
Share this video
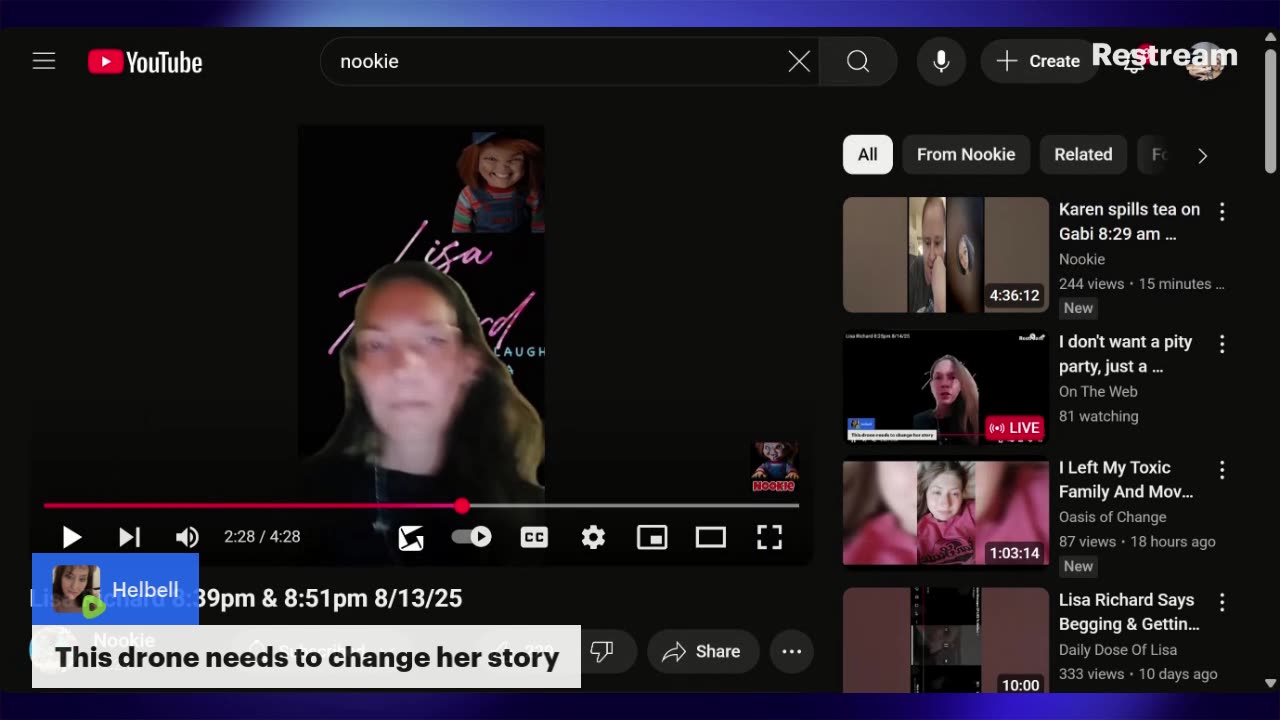(x=701, y=651)
